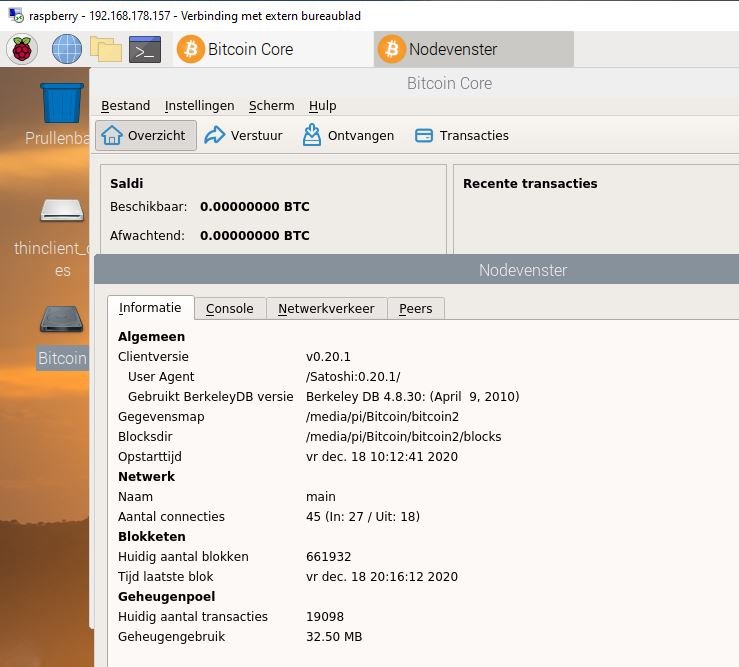Click the Remote Desktop window title bar icon

click(16, 15)
